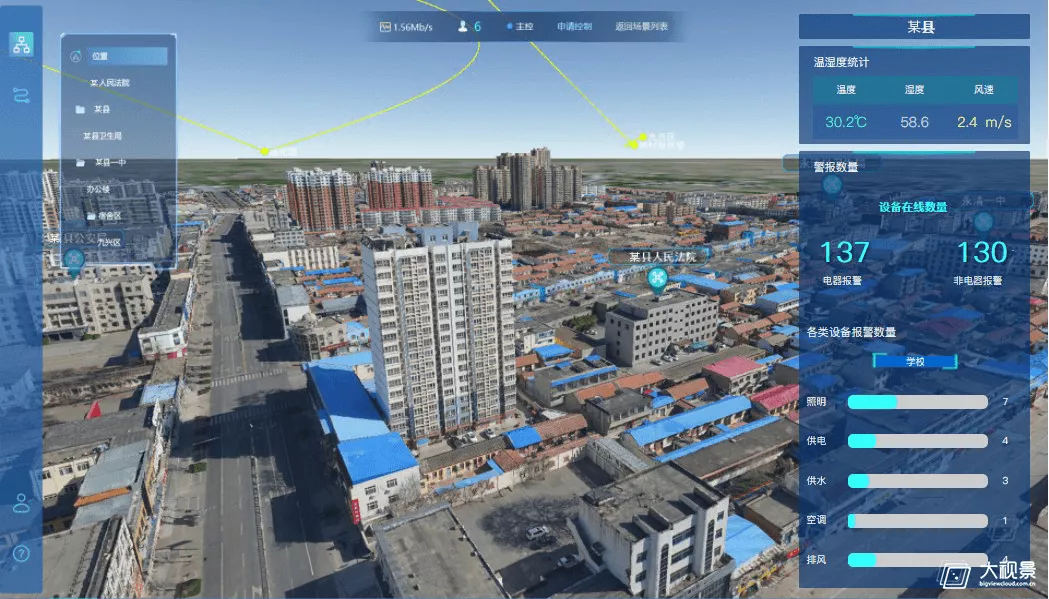The width and height of the screenshot is (1049, 599).
Task: Click the 各类设备报警数量 section title
Action: (851, 332)
